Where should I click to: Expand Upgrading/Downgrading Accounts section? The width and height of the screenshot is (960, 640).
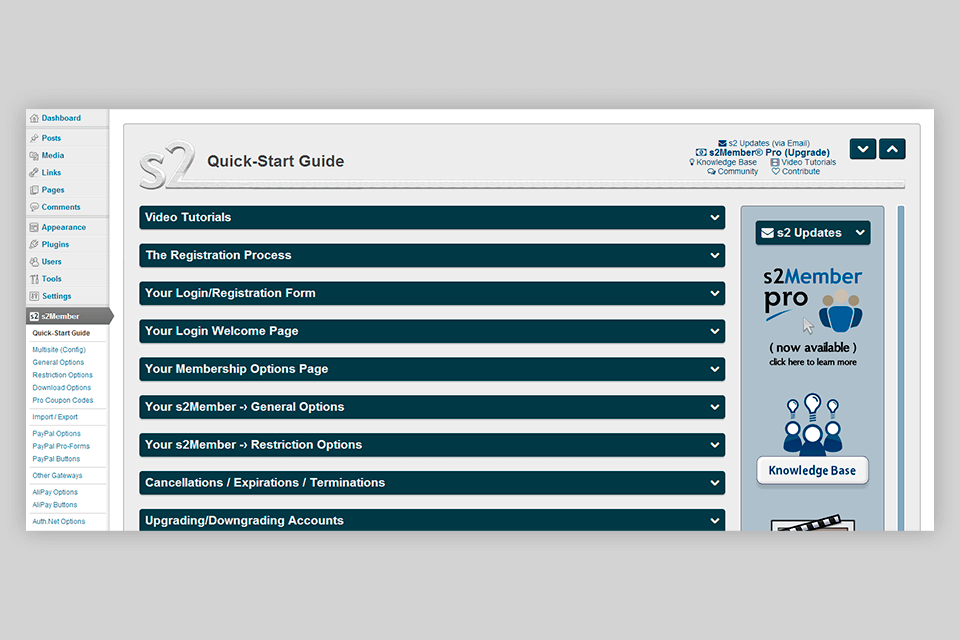[432, 520]
